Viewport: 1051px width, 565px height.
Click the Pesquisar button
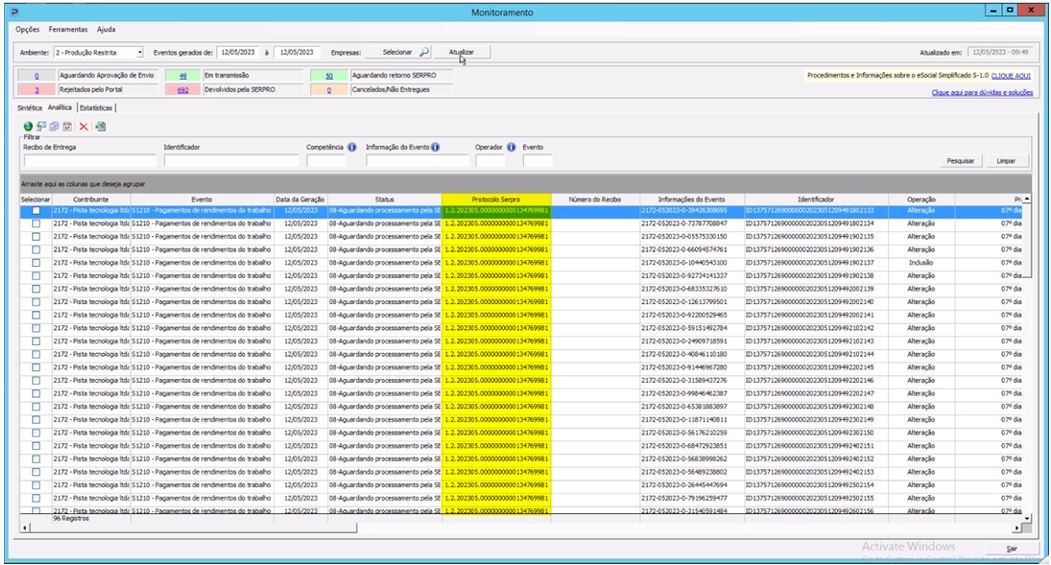click(x=961, y=161)
